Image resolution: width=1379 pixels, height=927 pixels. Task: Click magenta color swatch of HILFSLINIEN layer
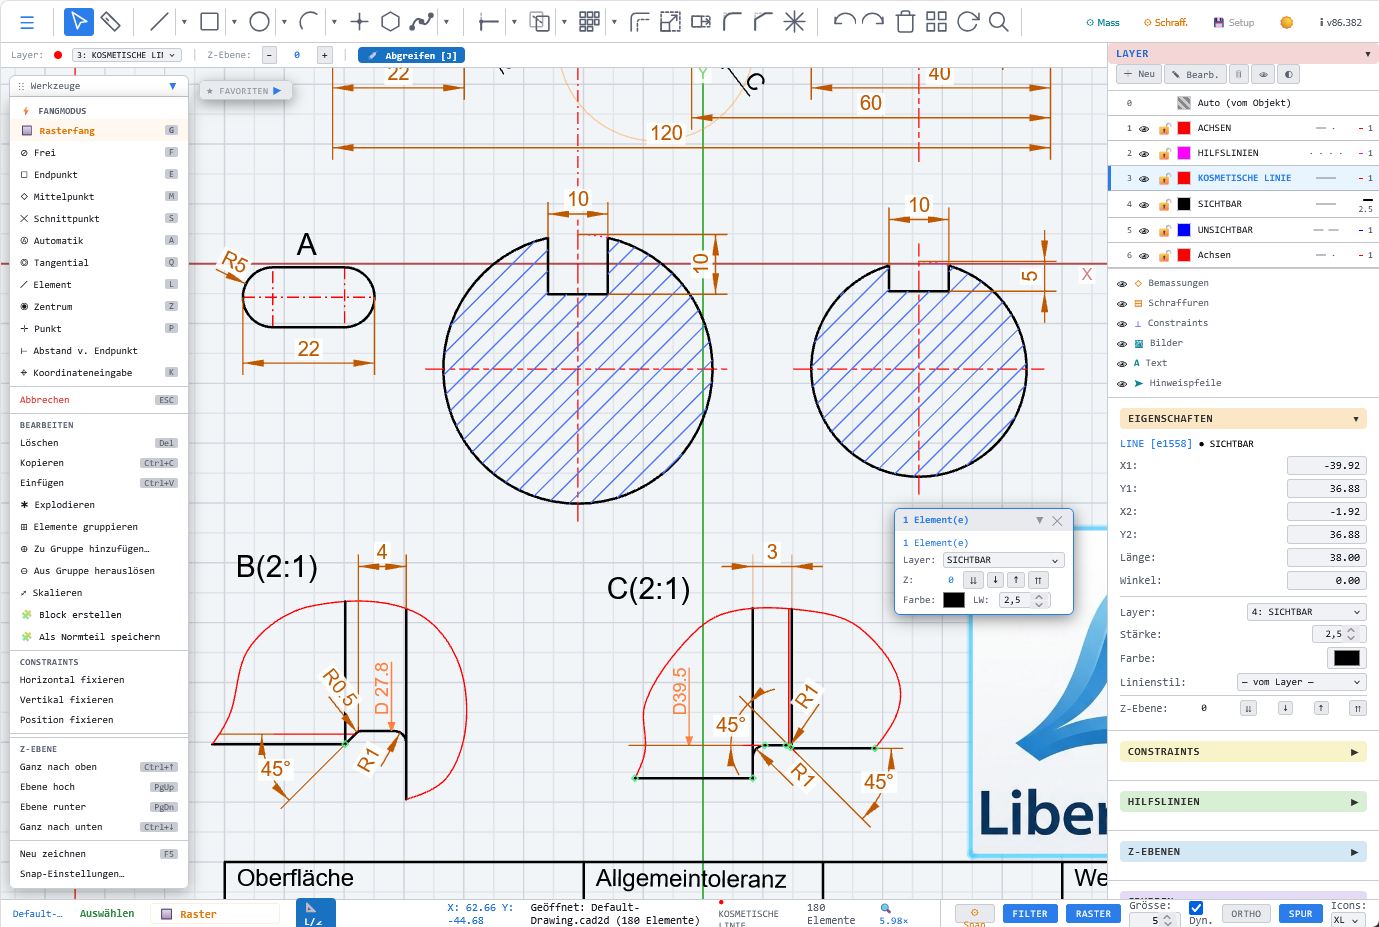click(x=1184, y=154)
